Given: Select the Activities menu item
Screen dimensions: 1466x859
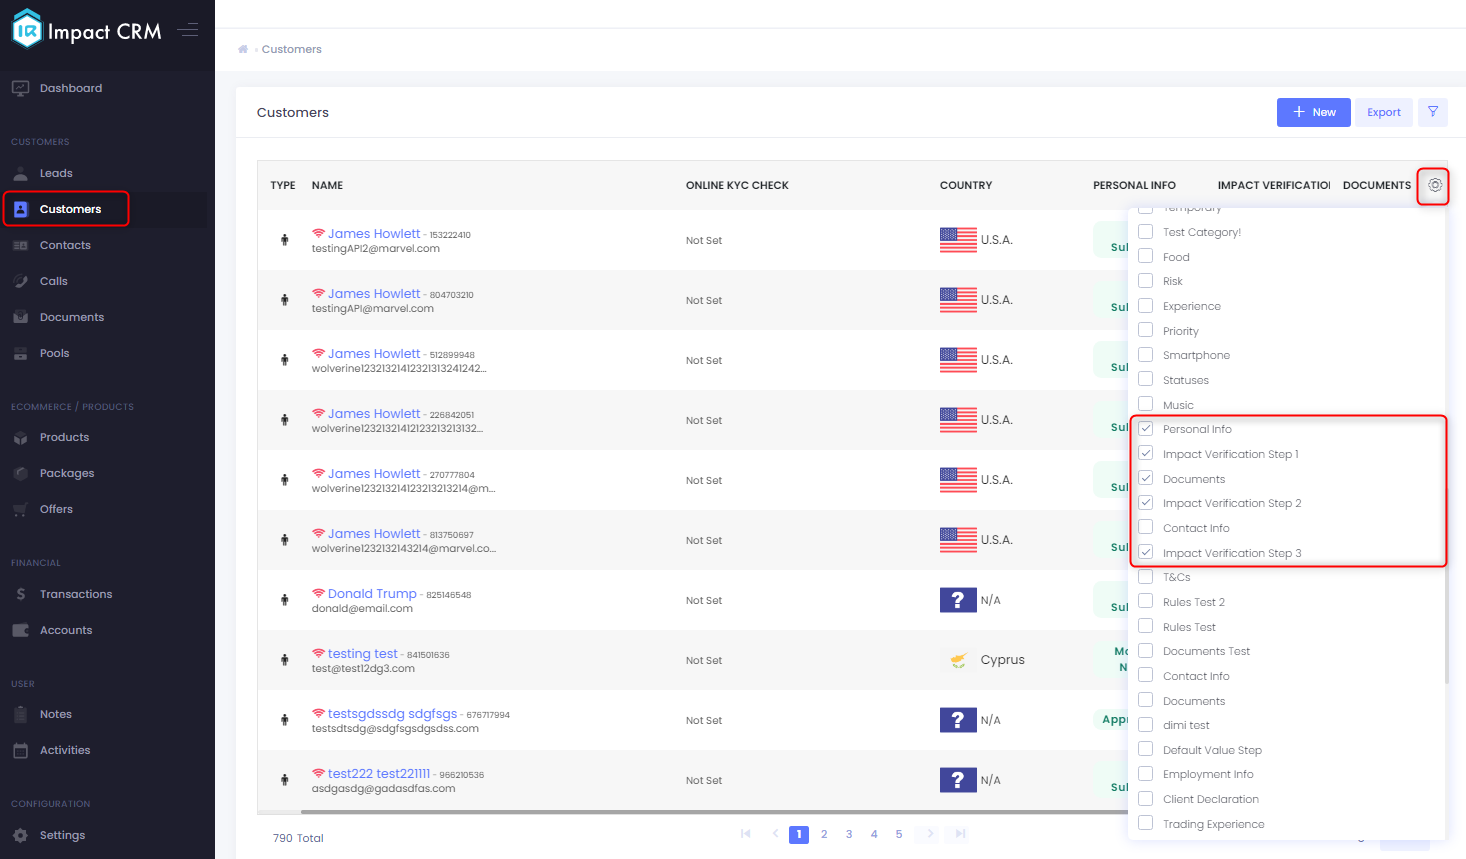Looking at the screenshot, I should click(x=65, y=750).
